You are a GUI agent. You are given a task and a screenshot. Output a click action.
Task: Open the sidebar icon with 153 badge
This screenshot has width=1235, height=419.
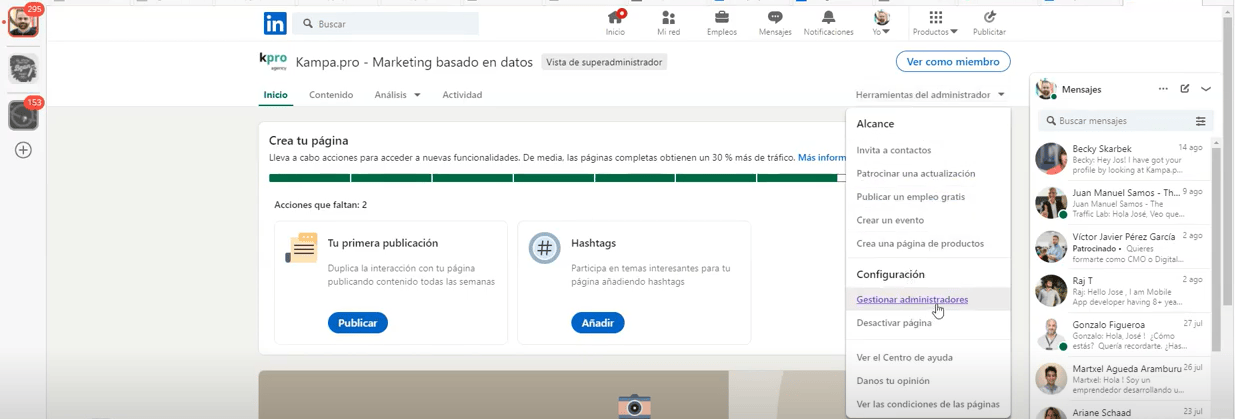(23, 115)
